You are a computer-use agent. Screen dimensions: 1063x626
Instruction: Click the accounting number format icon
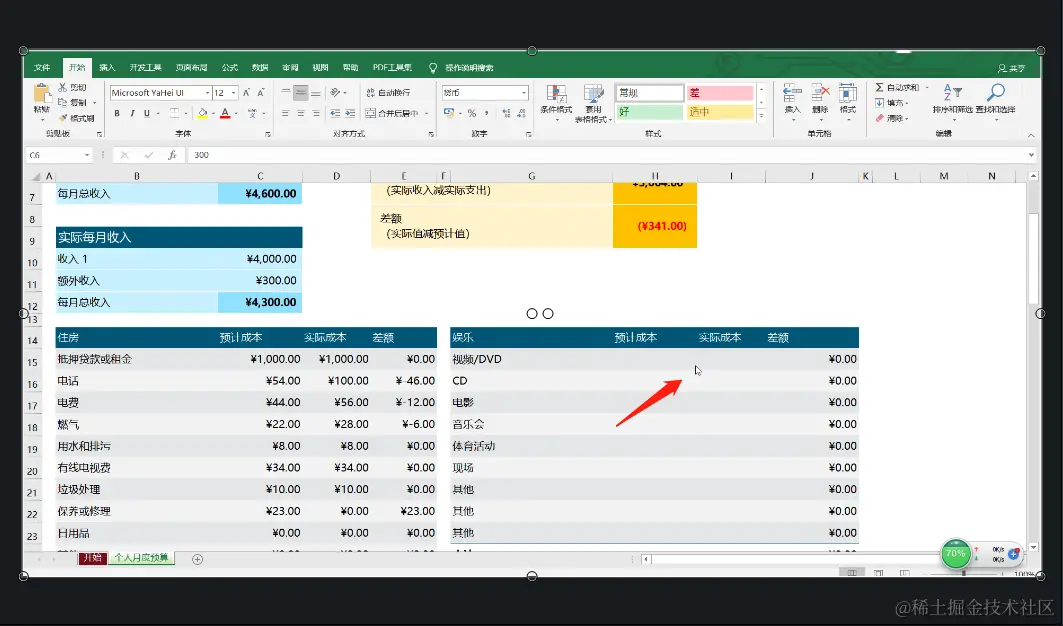pyautogui.click(x=449, y=113)
